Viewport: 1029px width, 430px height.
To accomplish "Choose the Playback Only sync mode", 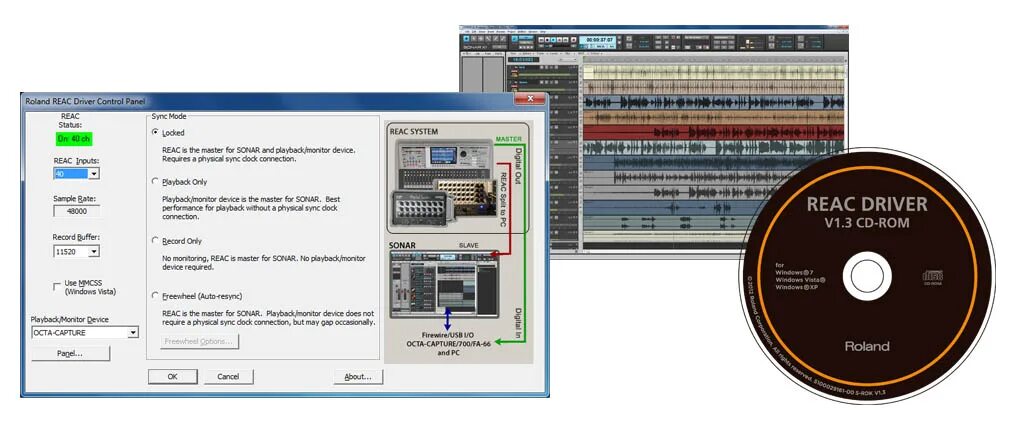I will (156, 181).
